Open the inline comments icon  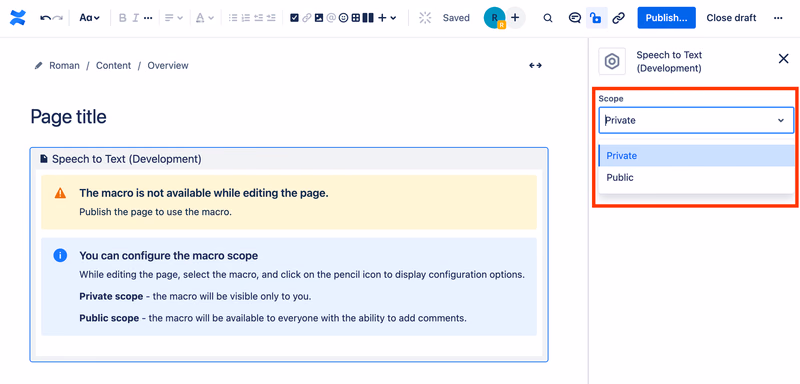(574, 18)
